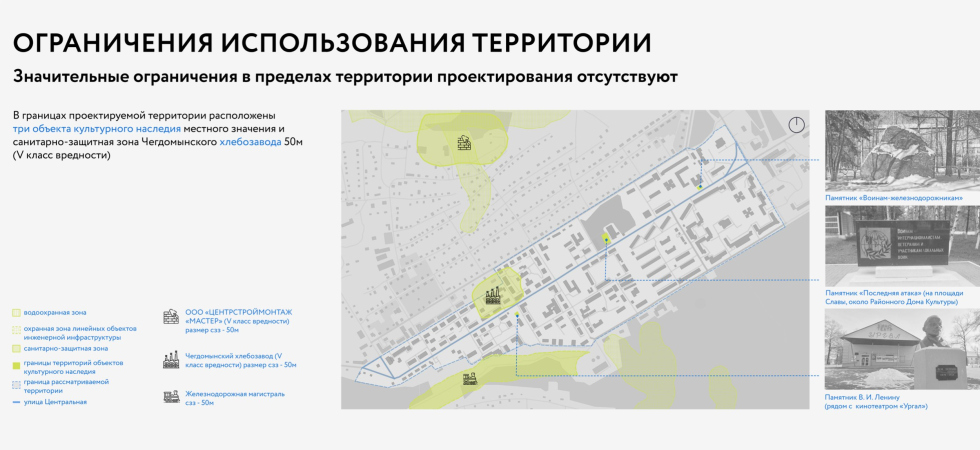The width and height of the screenshot is (980, 450).
Task: Click the heritage marker in the map center
Action: pos(606,238)
